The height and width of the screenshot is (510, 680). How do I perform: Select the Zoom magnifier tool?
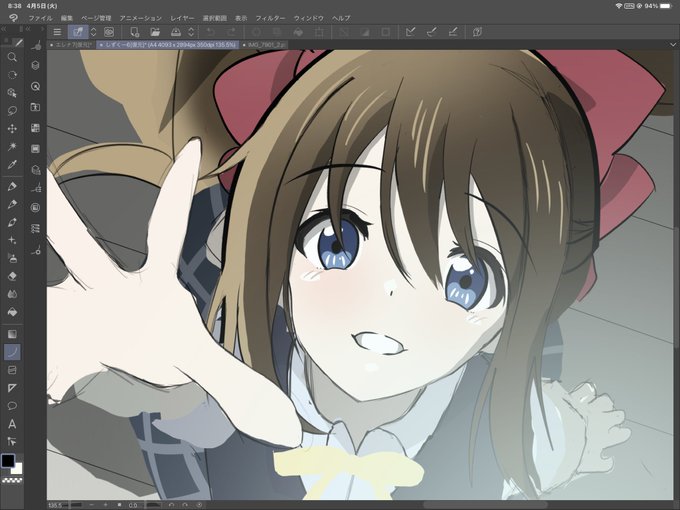(x=12, y=57)
